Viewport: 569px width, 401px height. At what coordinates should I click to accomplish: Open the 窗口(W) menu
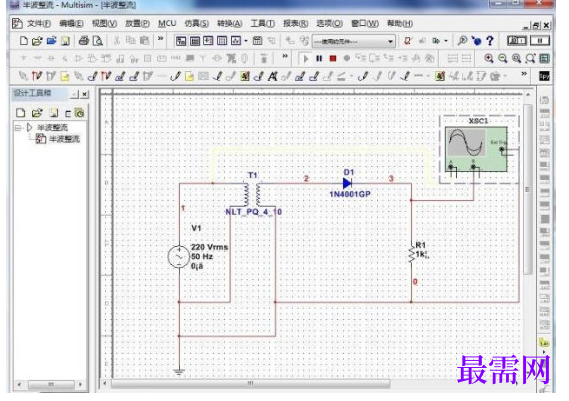click(x=365, y=24)
